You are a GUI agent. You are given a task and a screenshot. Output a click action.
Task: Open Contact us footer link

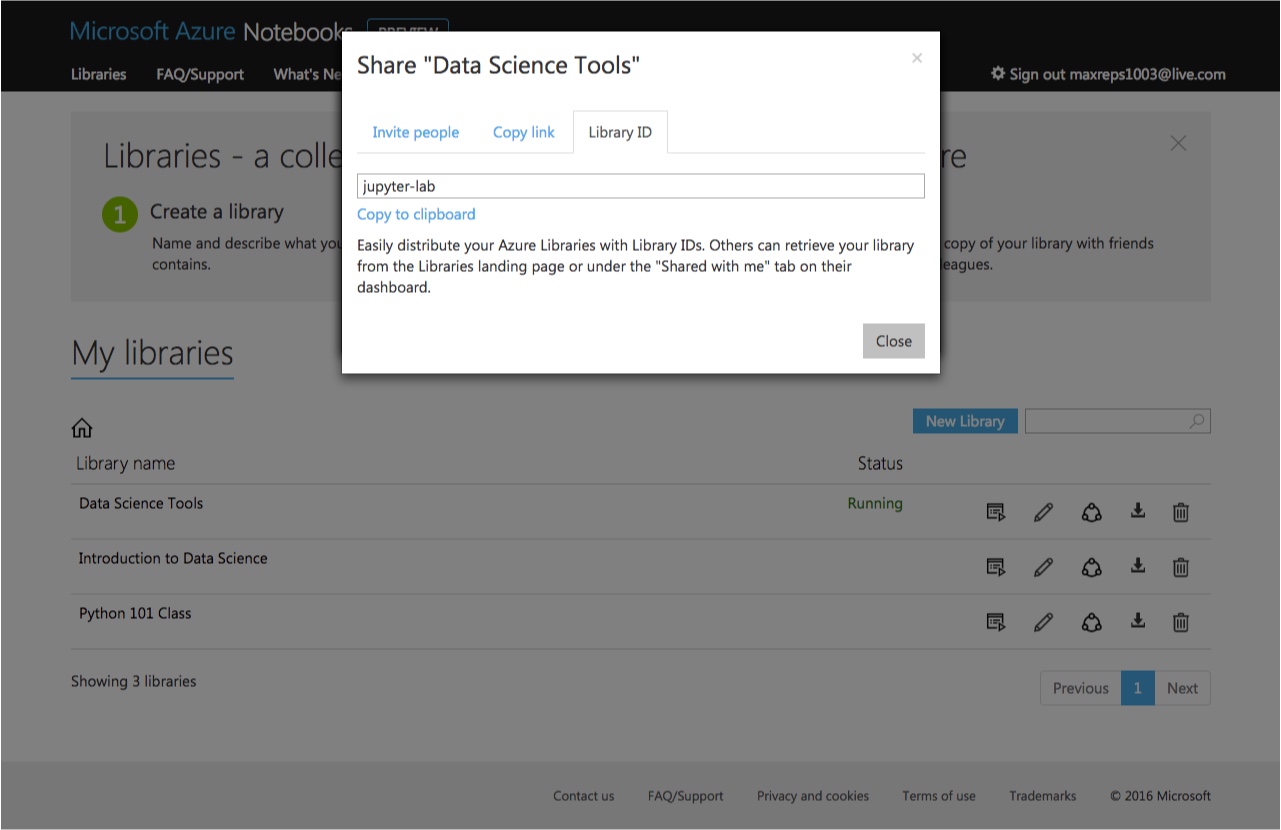[584, 796]
